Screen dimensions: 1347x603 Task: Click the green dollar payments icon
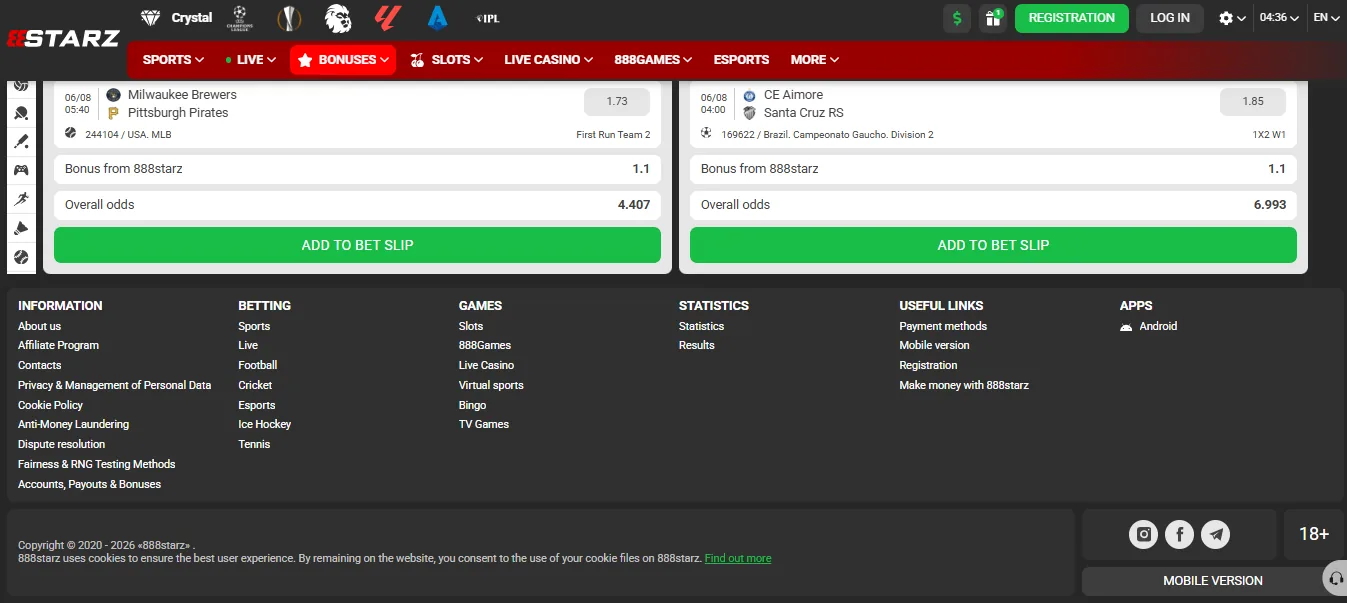pyautogui.click(x=957, y=18)
